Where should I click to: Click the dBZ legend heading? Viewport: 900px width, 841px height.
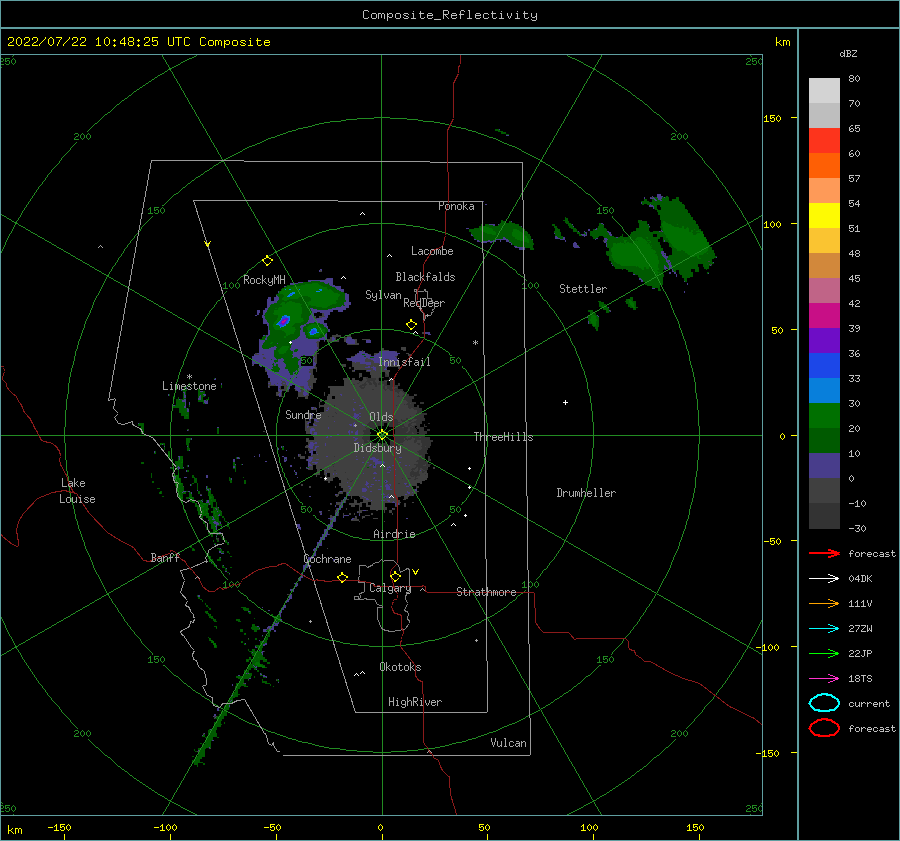point(848,53)
